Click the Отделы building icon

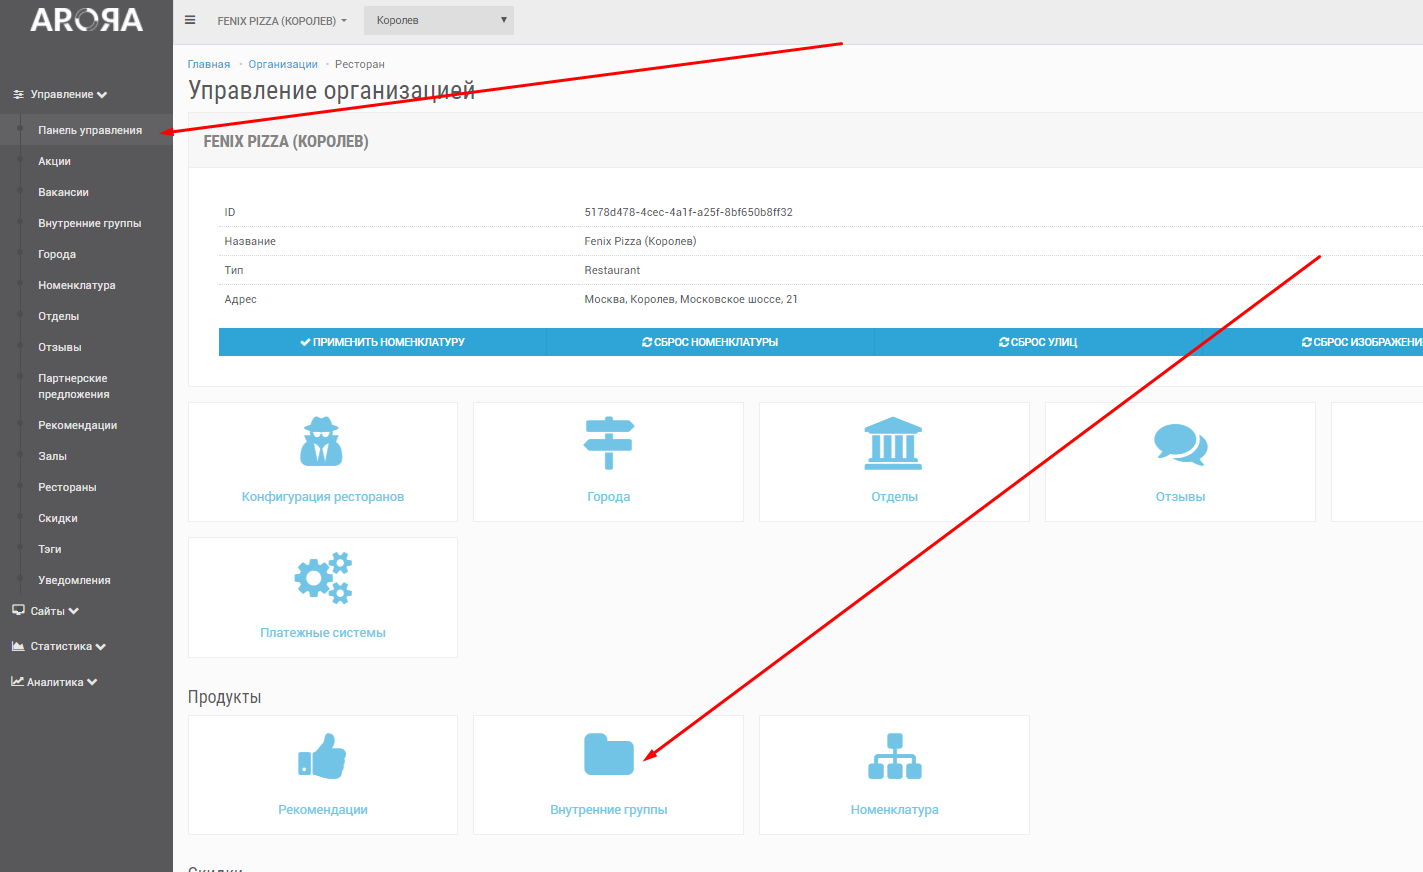pos(894,443)
